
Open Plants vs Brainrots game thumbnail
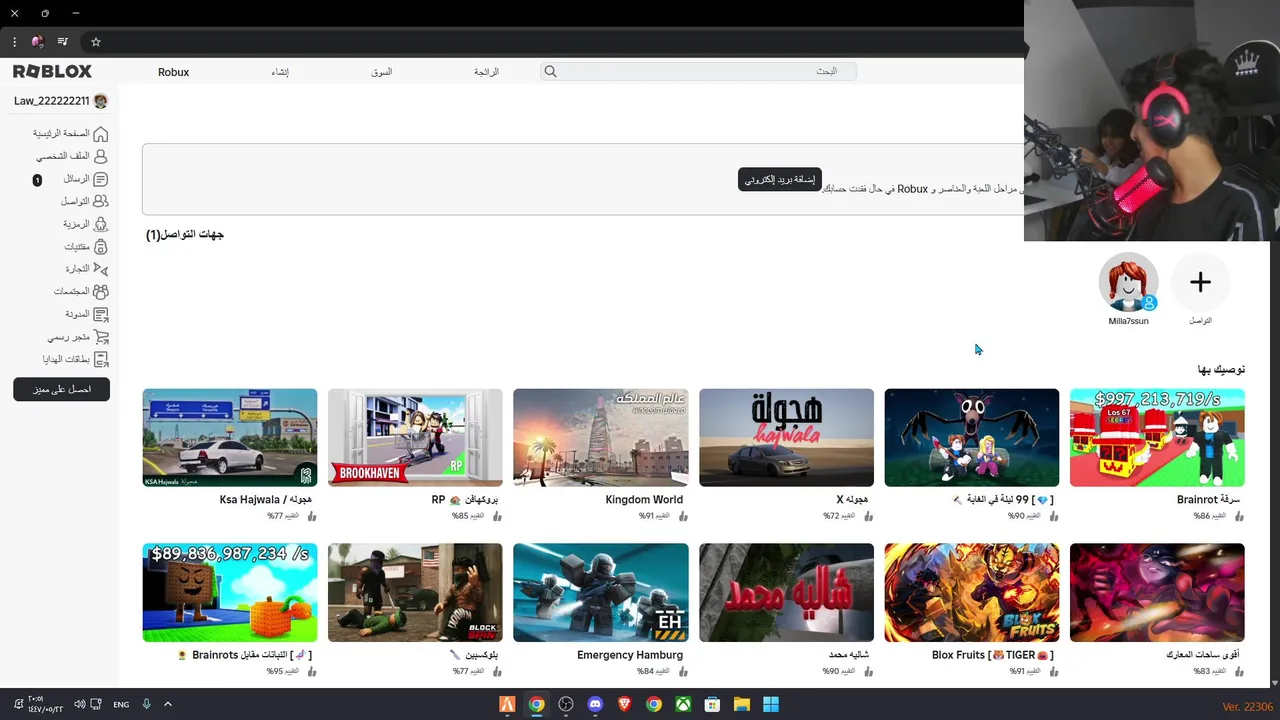coord(230,593)
